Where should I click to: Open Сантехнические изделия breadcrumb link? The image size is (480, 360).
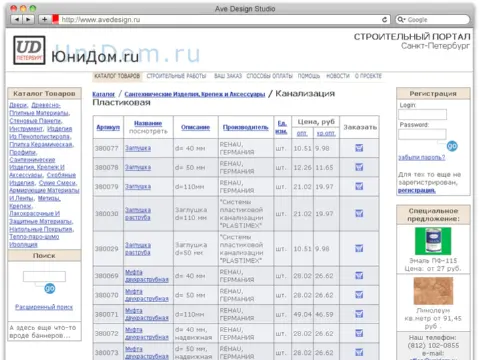195,94
